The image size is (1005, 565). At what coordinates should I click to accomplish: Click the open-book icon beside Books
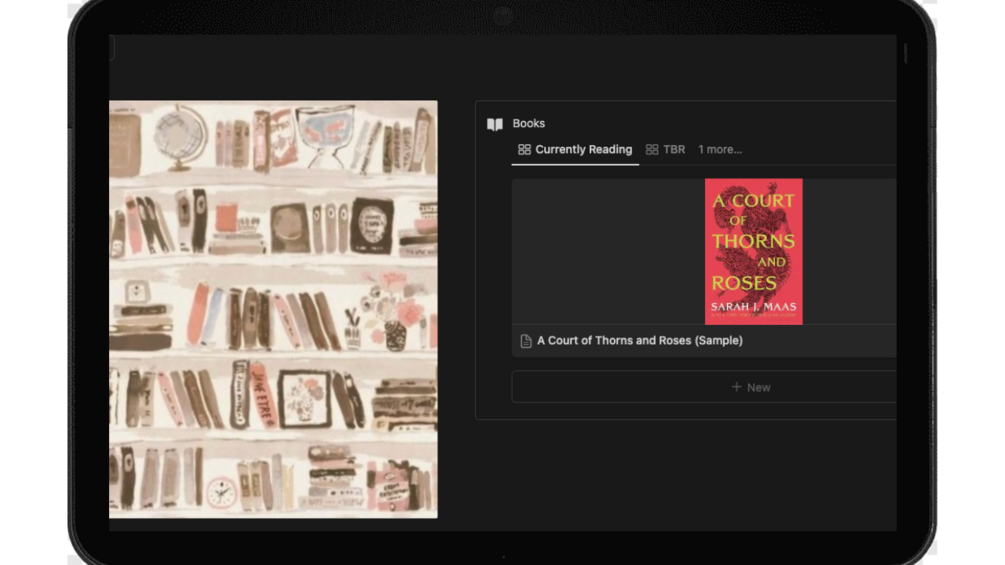tap(495, 124)
